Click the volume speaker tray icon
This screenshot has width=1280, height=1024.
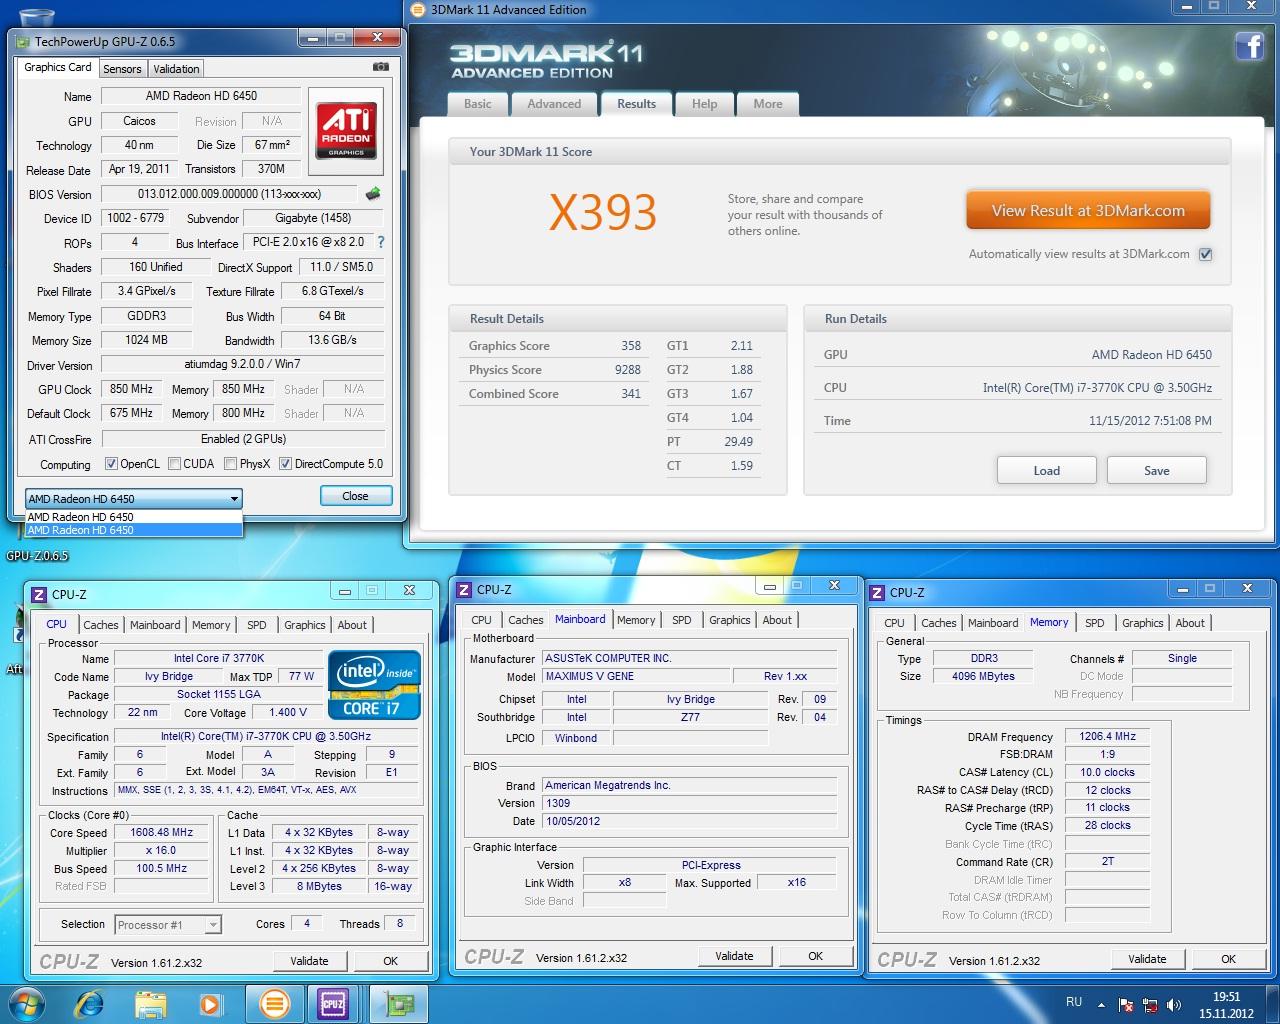tap(1172, 1005)
